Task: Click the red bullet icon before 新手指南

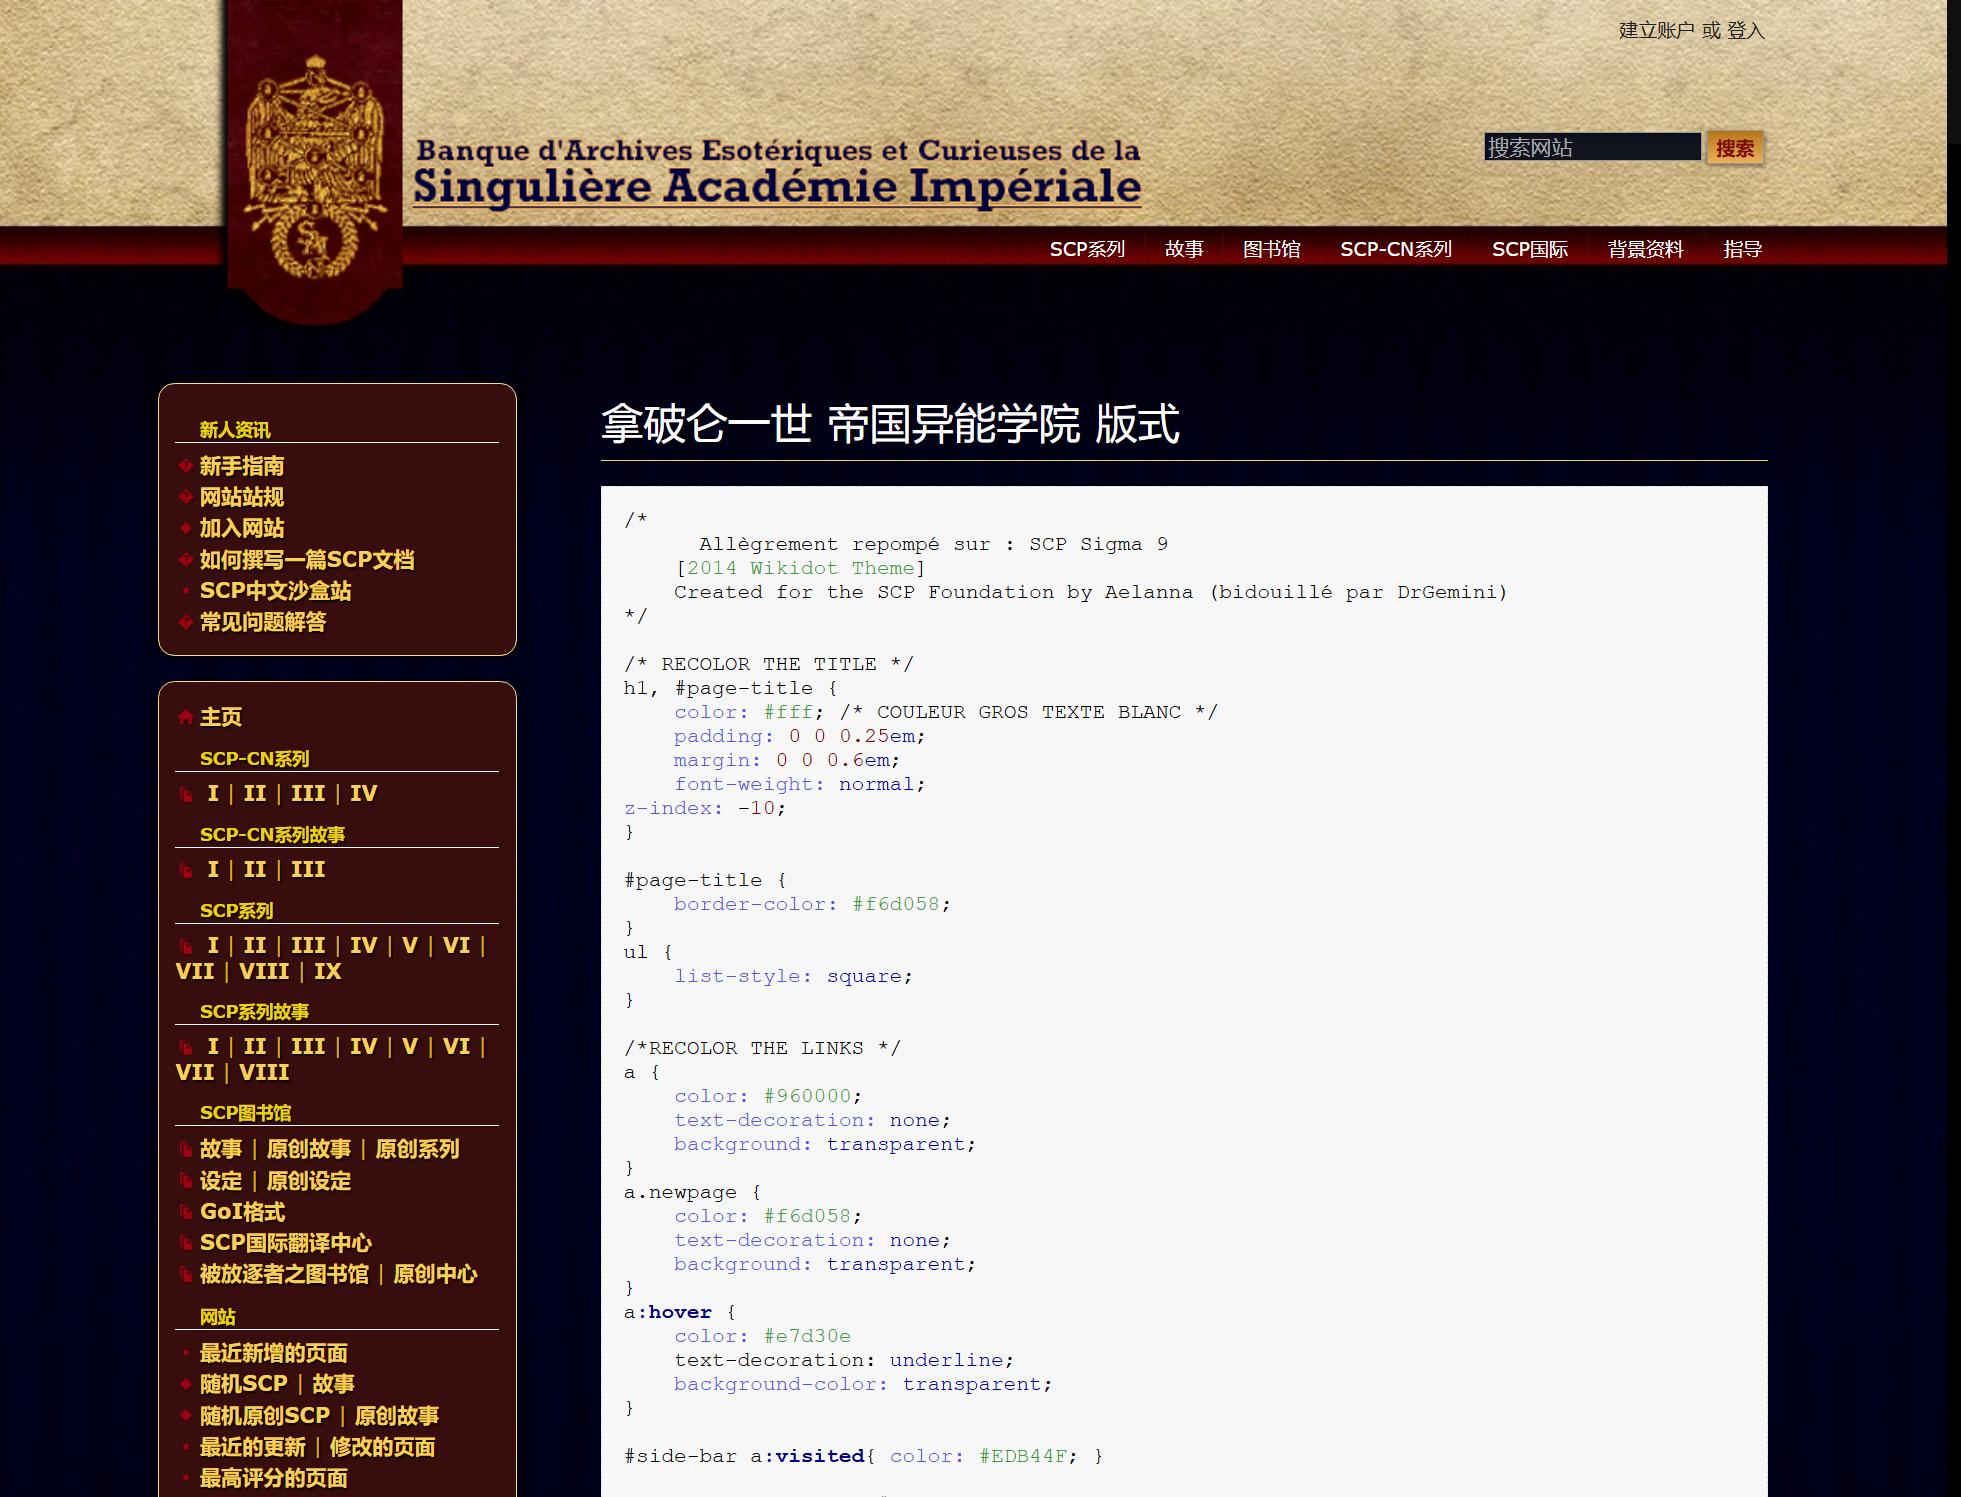Action: 185,466
